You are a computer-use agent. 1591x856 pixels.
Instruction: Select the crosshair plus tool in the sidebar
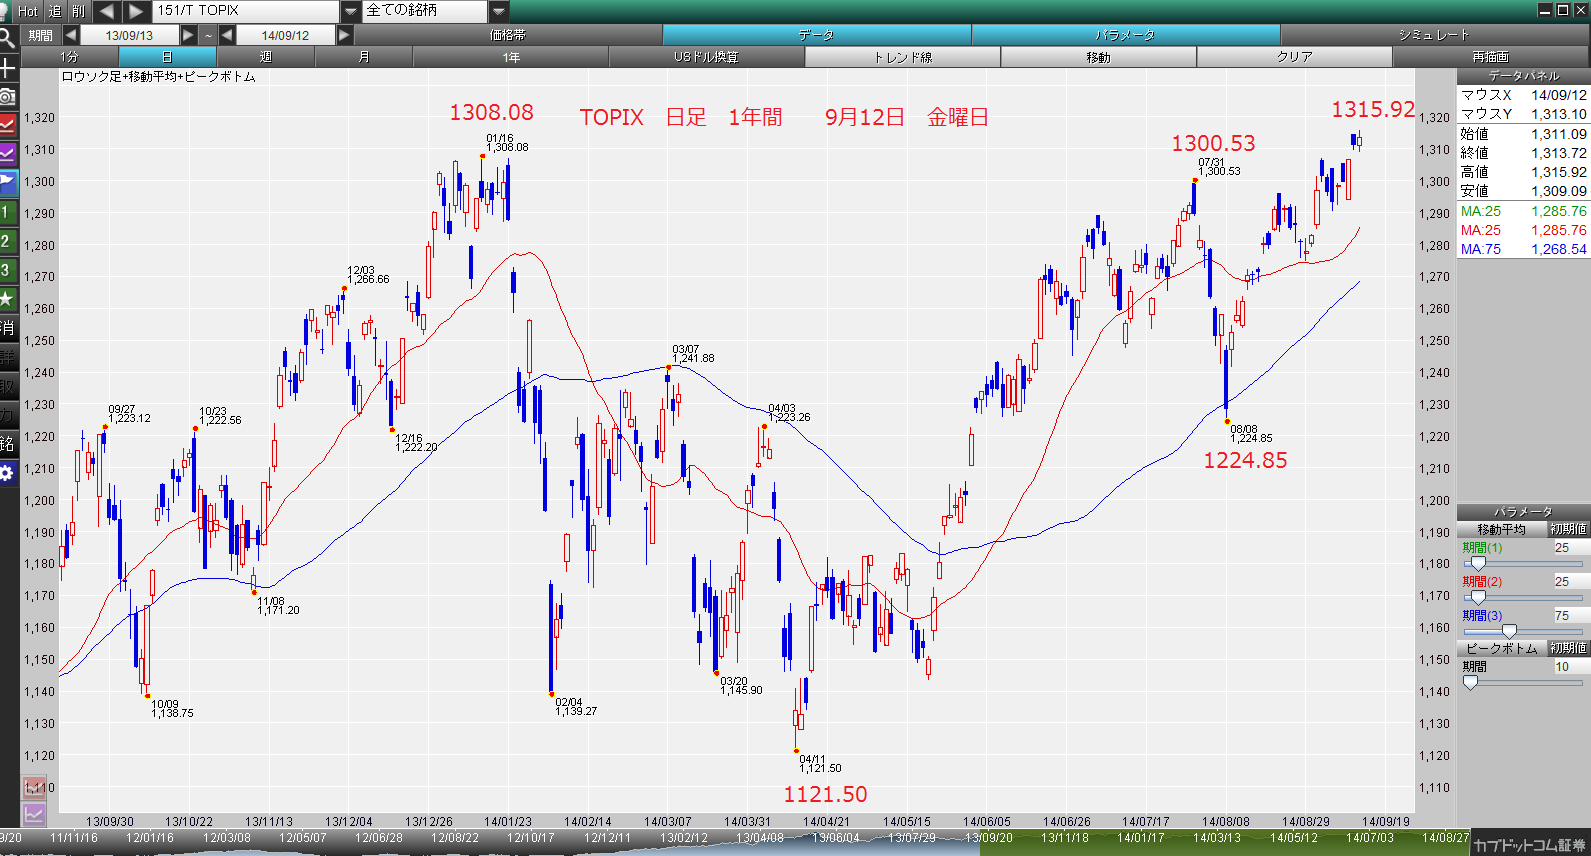pos(8,68)
